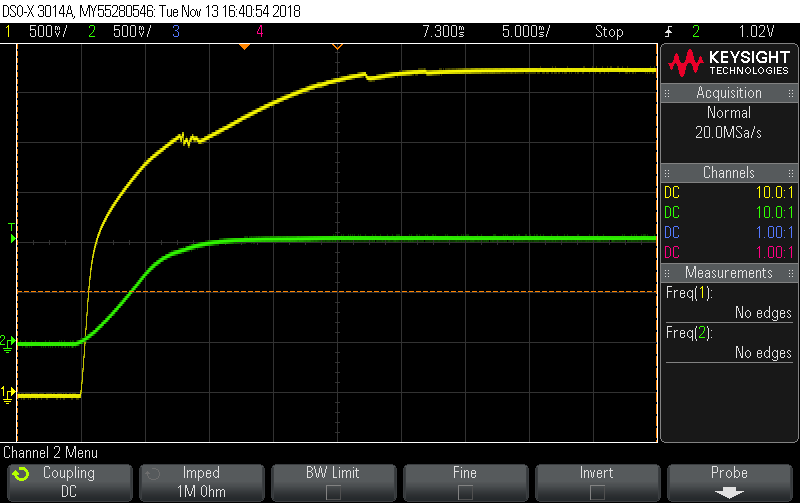This screenshot has height=503, width=800.
Task: Toggle the Fine checkbox
Action: 465,492
